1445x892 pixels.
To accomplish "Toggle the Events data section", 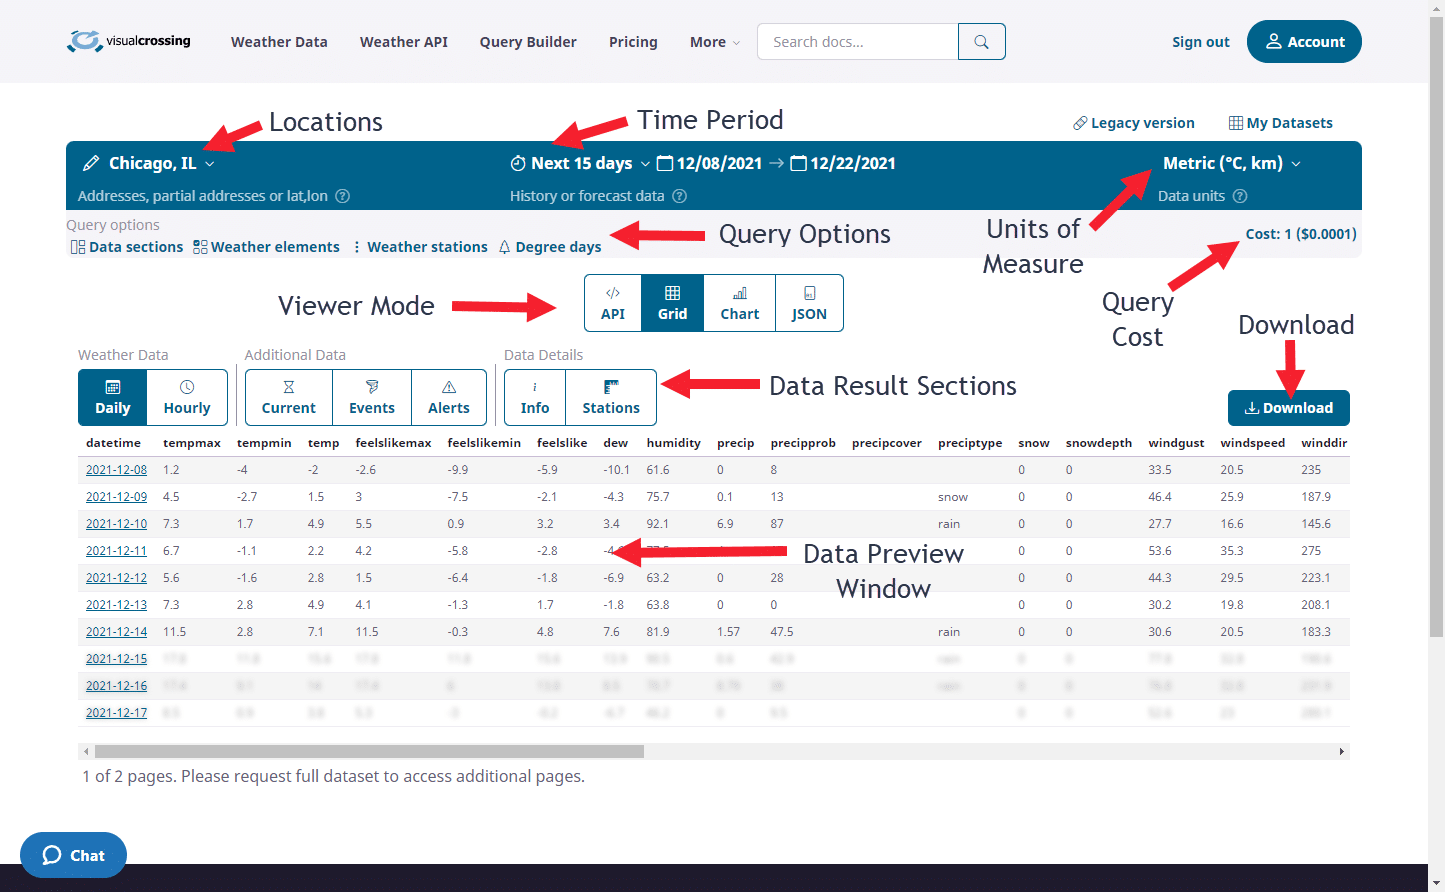I will (x=371, y=397).
